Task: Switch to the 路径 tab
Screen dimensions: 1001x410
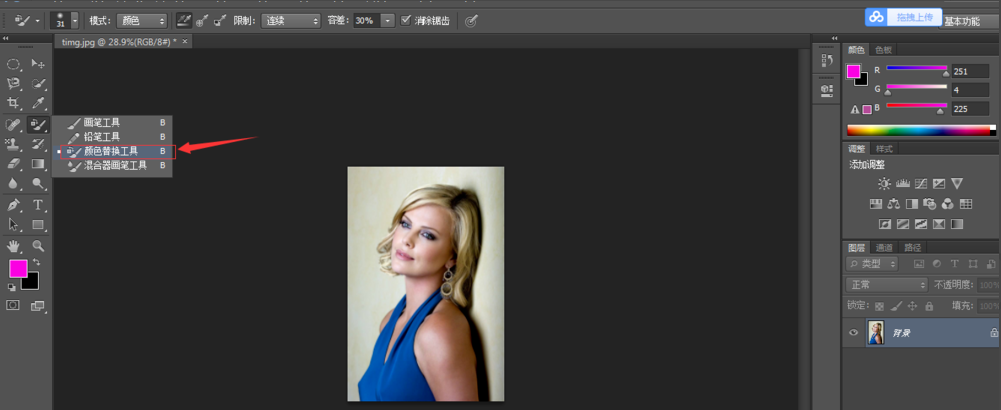Action: tap(913, 247)
